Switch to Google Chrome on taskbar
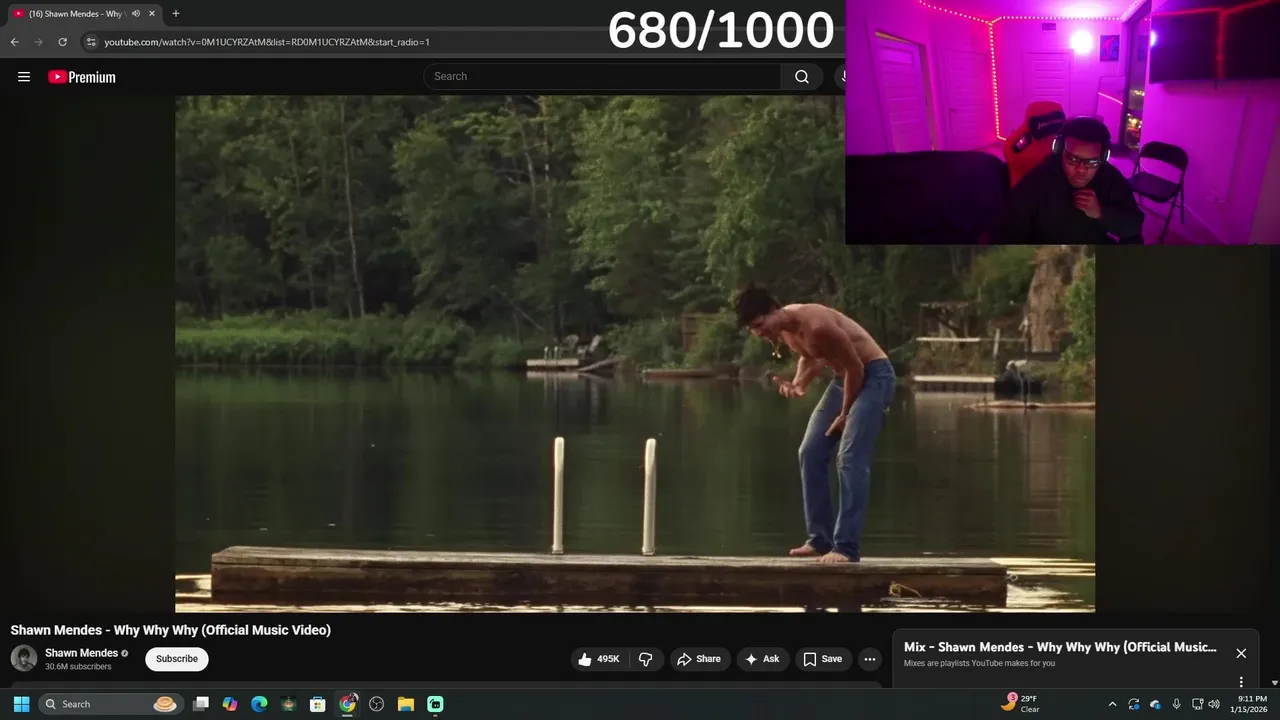 (347, 704)
